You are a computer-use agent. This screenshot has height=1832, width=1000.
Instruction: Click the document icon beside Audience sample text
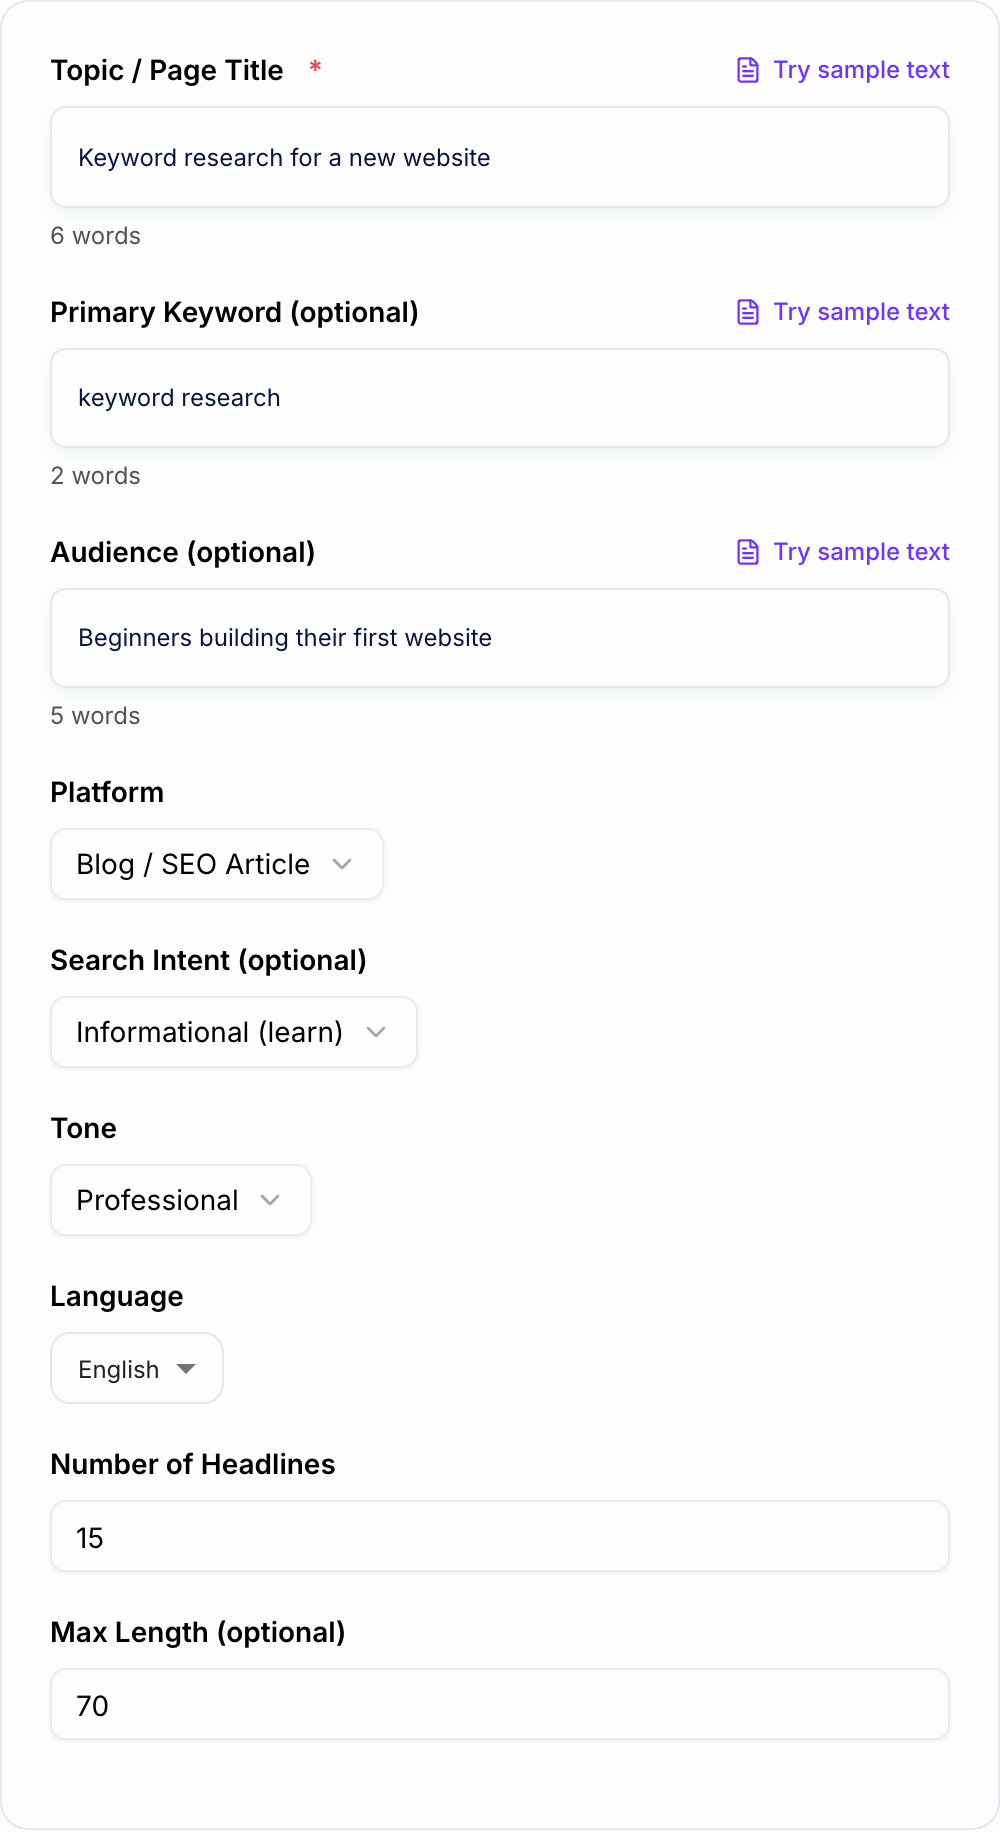748,552
